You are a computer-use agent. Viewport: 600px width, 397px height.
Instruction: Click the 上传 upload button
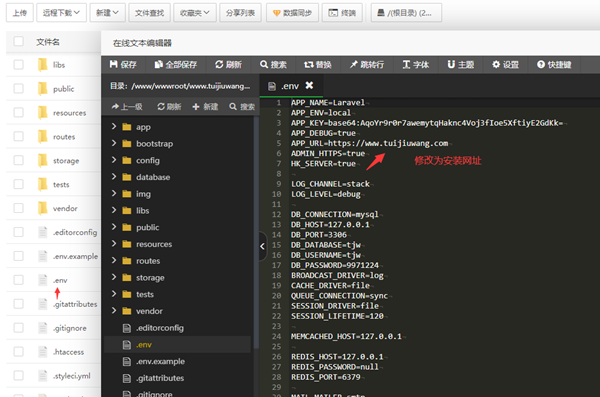pyautogui.click(x=20, y=13)
